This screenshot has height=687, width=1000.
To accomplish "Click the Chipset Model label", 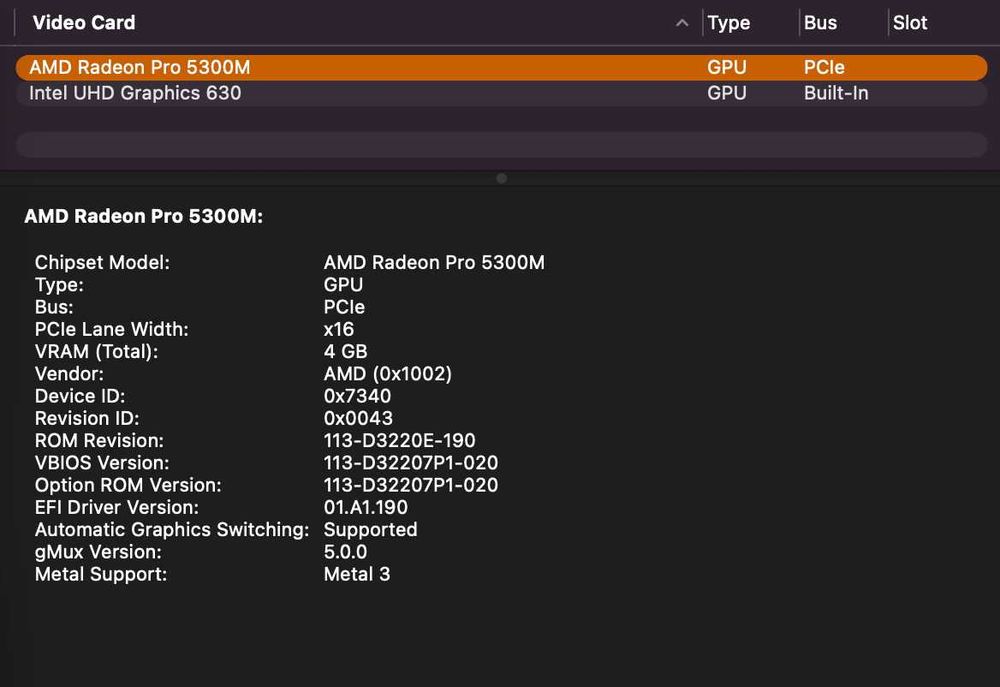I will click(102, 263).
